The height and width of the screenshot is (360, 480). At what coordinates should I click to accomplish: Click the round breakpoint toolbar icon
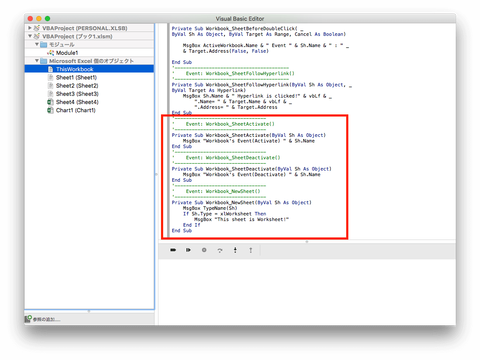click(204, 250)
